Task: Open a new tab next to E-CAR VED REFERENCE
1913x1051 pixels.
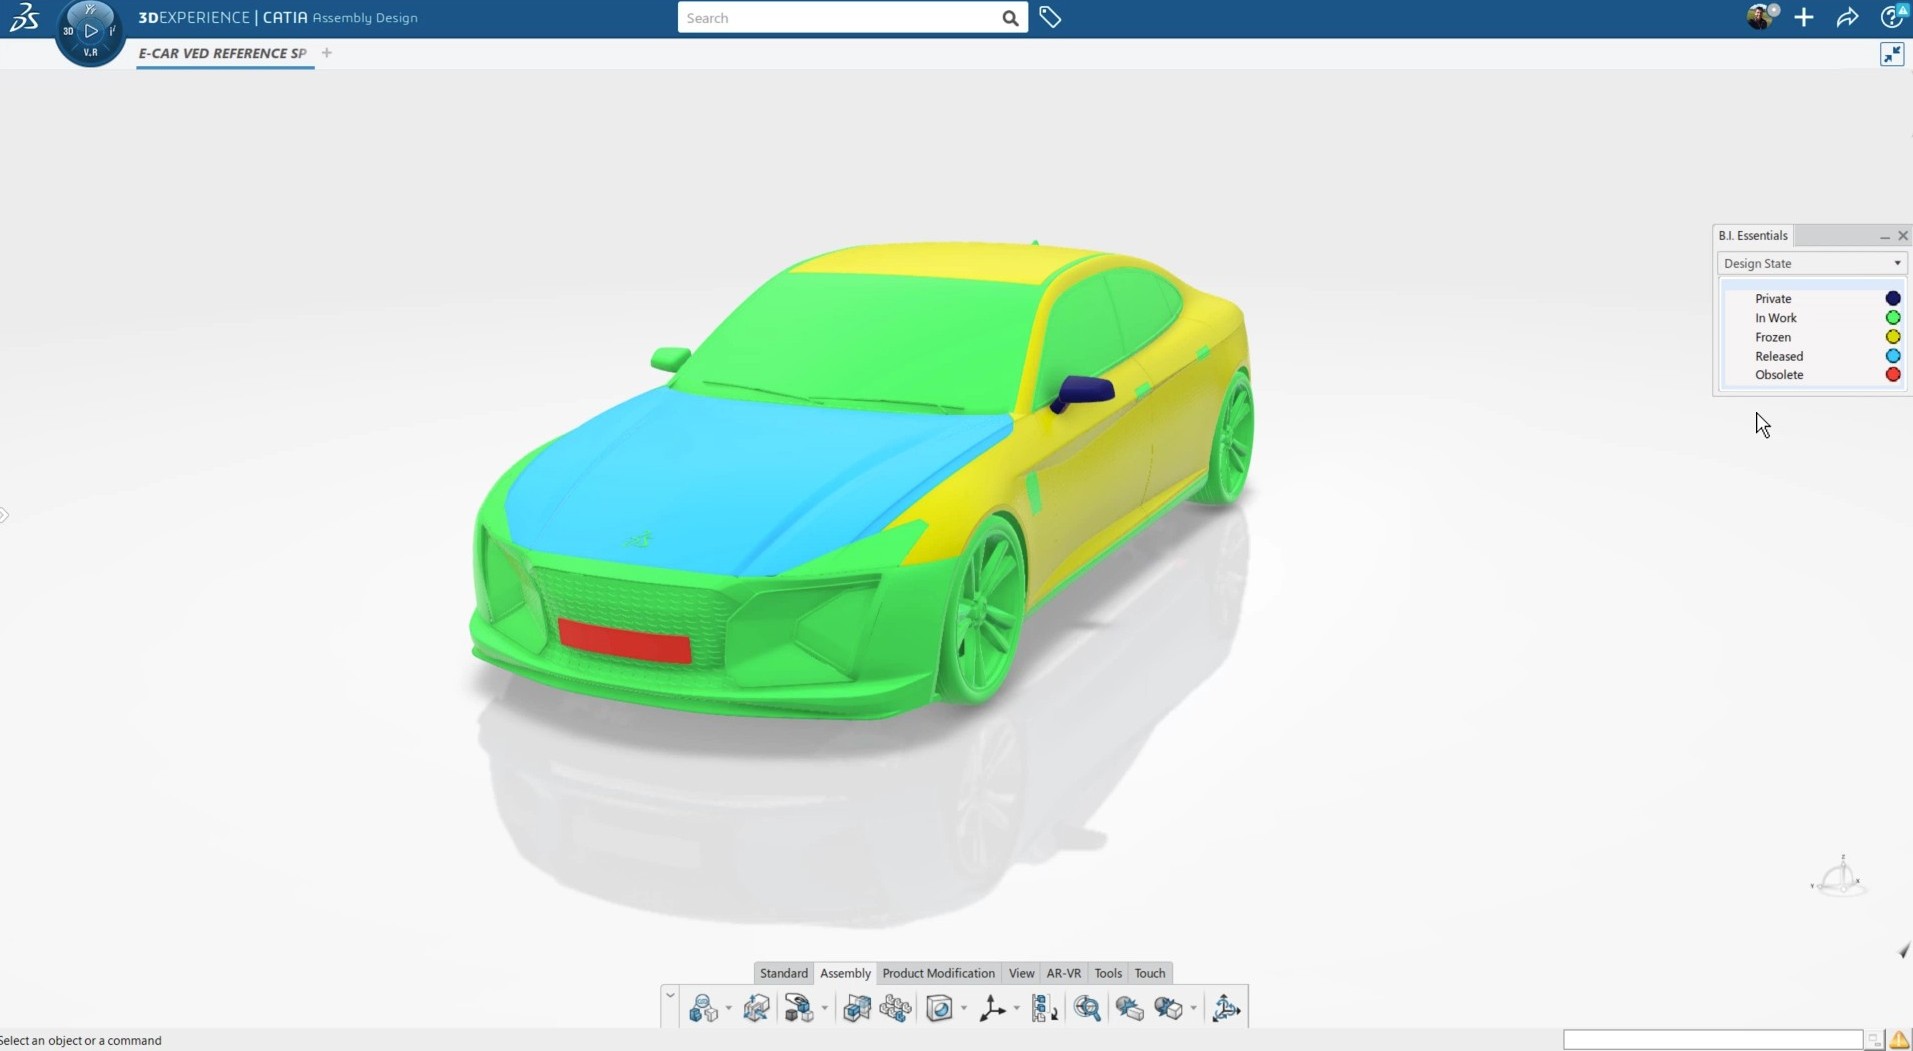Action: [326, 53]
